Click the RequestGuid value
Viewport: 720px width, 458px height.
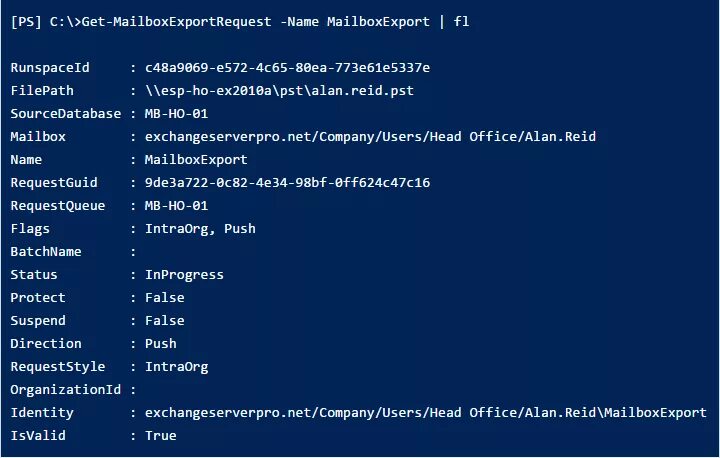(287, 182)
